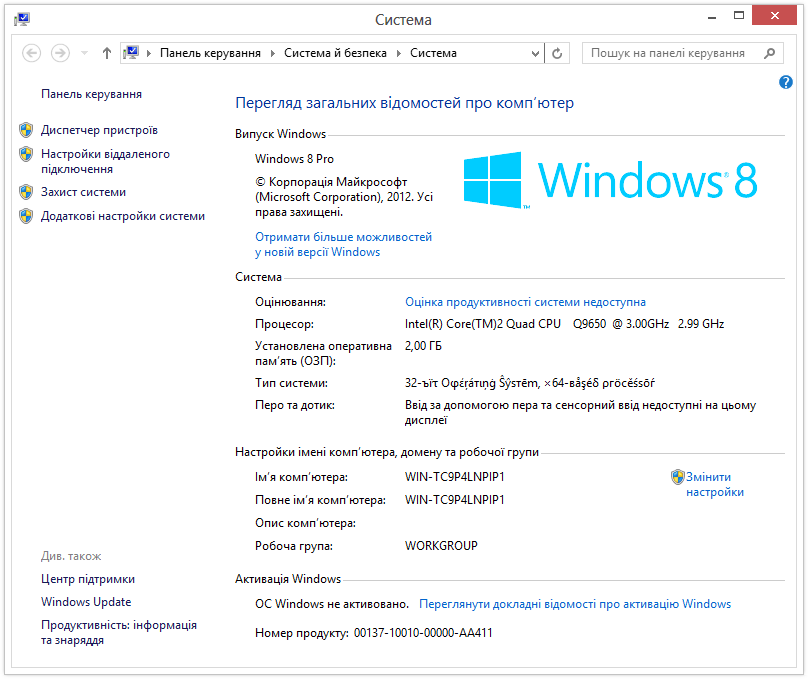Click the Back navigation arrow
Image resolution: width=808 pixels, height=680 pixels.
31,53
